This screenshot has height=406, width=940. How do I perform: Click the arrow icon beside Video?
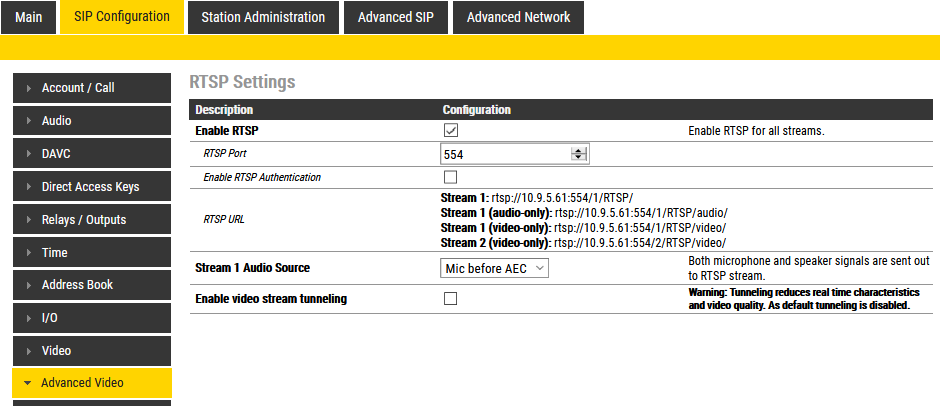pyautogui.click(x=28, y=351)
